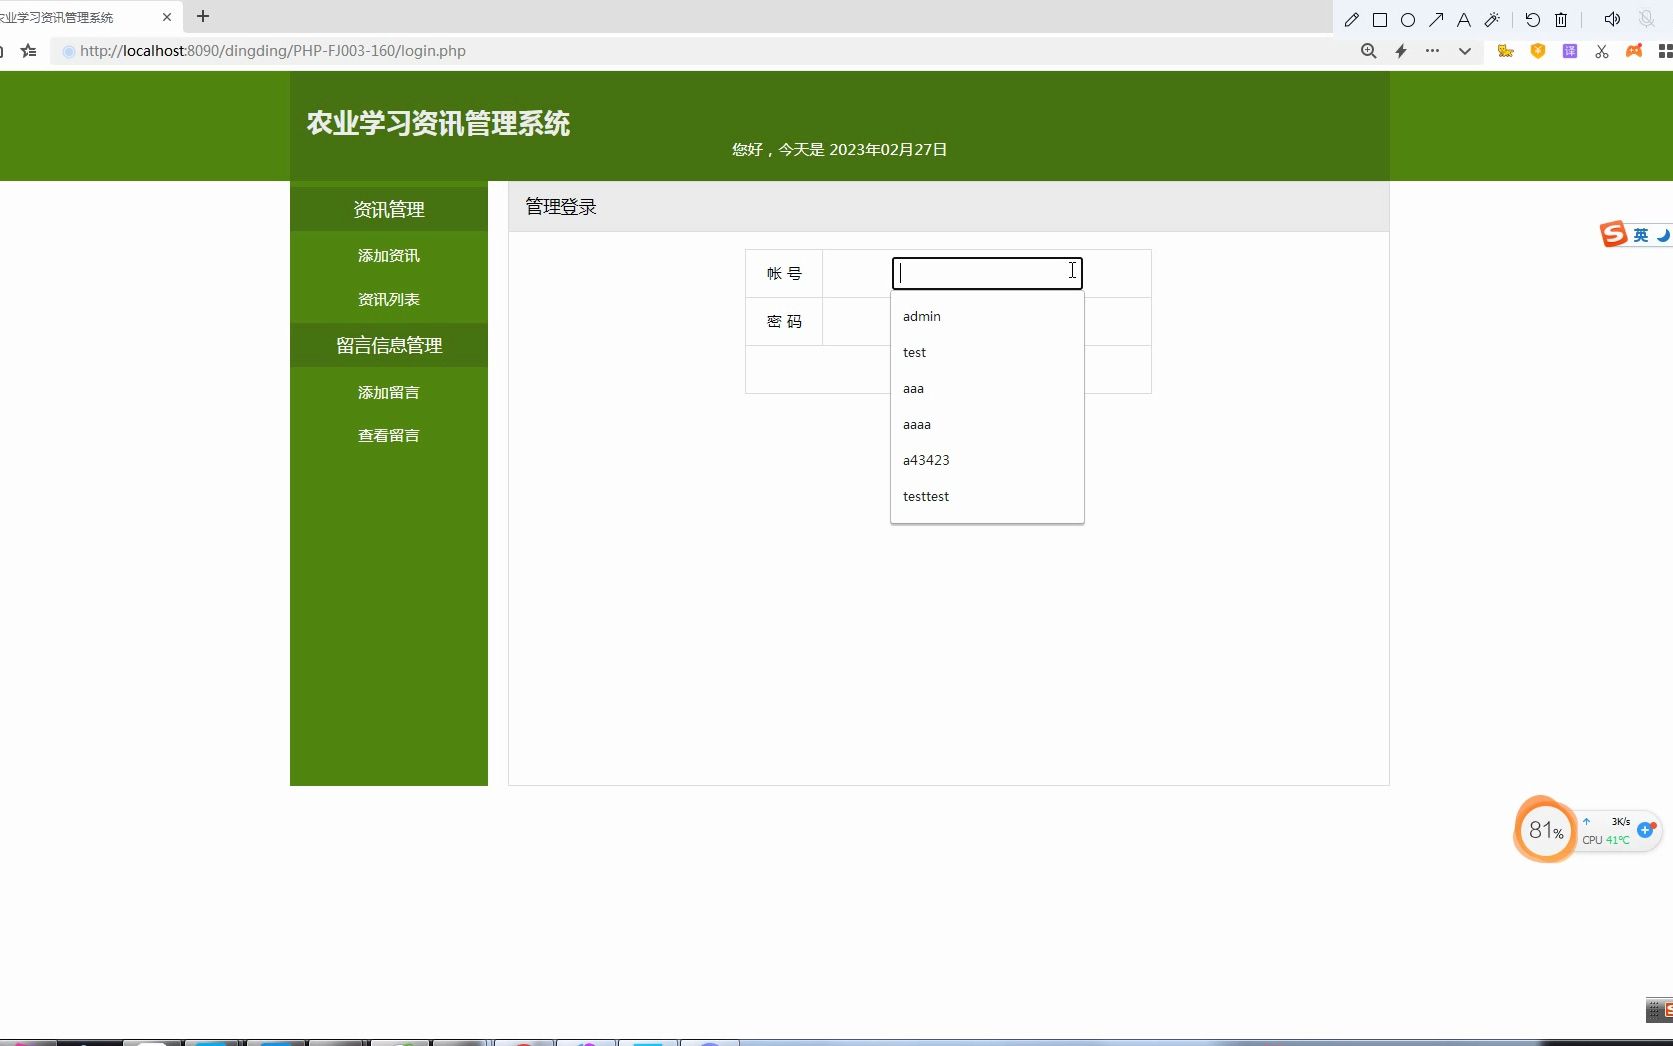Toggle the speaker audio icon

click(x=1612, y=20)
